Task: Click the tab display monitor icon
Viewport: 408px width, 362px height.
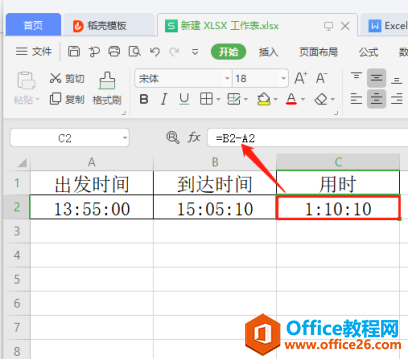Action: (x=328, y=26)
